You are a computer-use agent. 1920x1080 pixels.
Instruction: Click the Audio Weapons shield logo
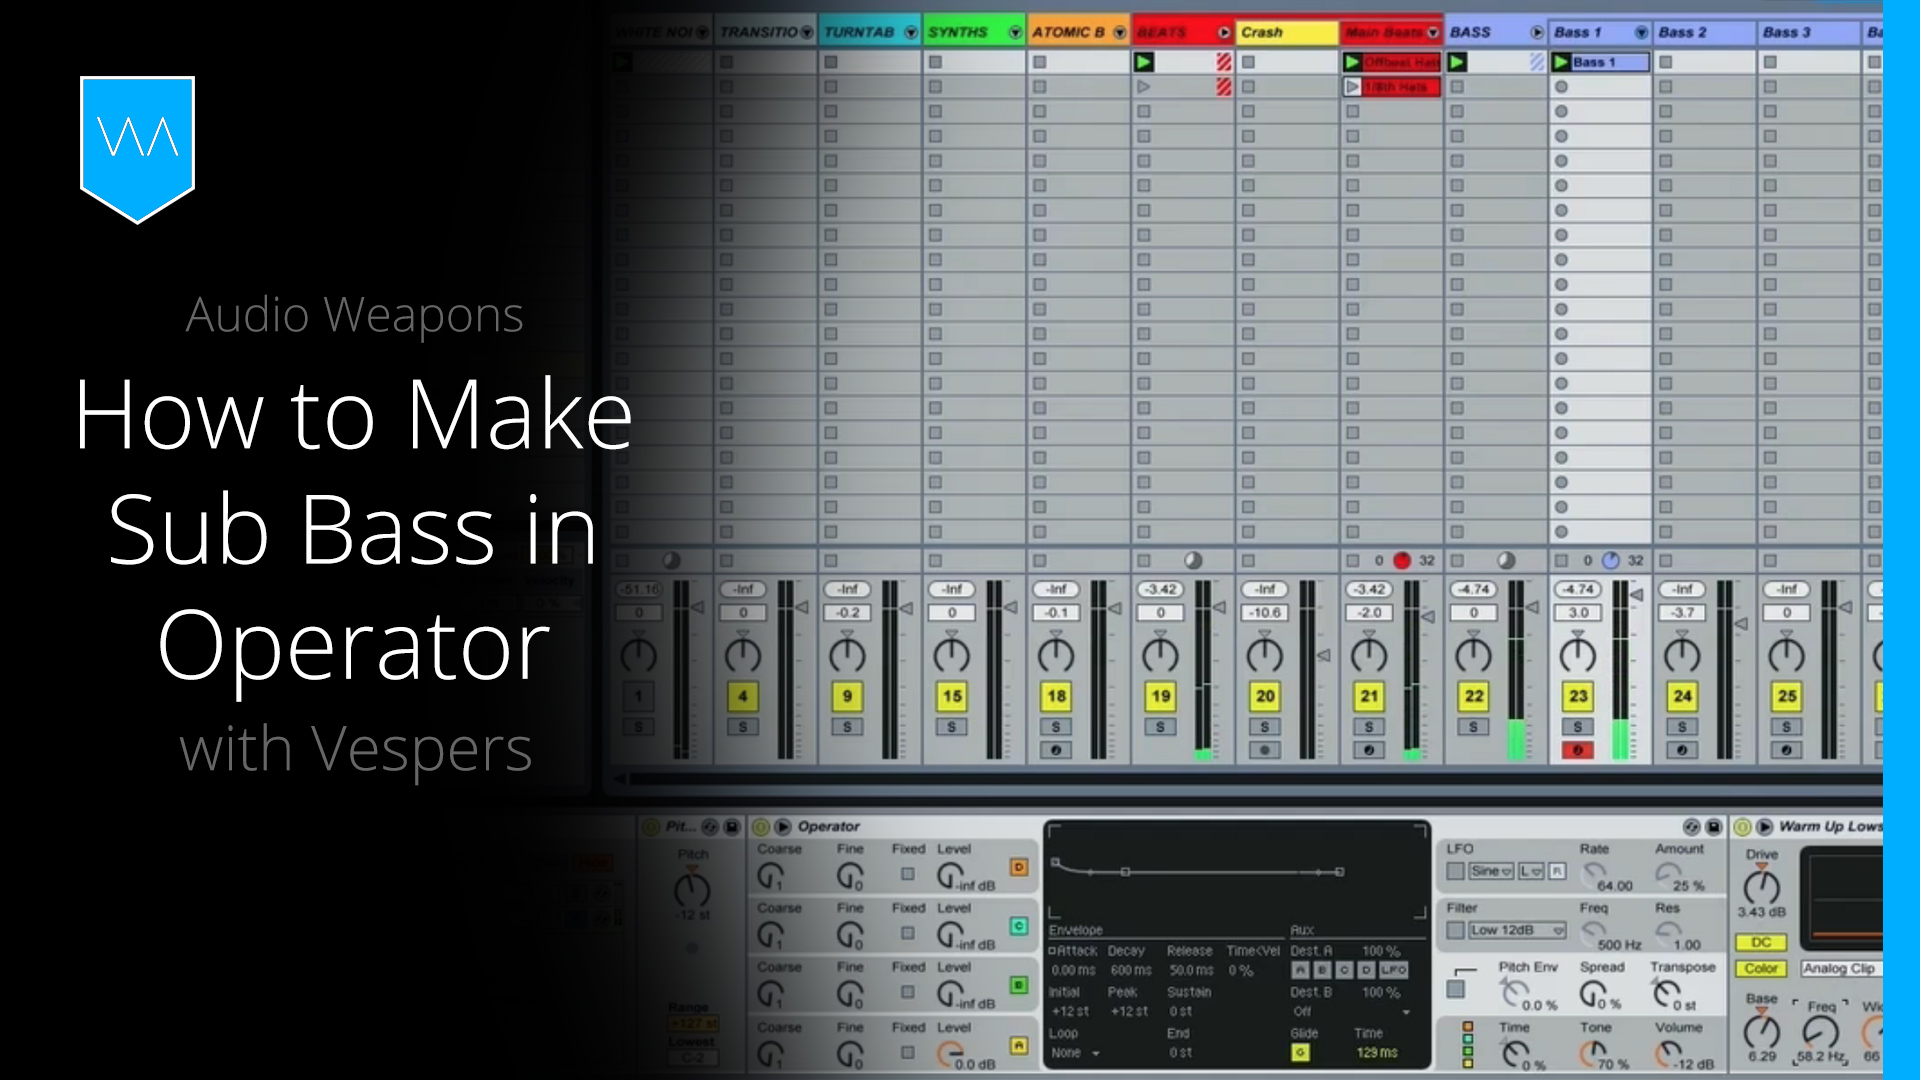(x=137, y=149)
